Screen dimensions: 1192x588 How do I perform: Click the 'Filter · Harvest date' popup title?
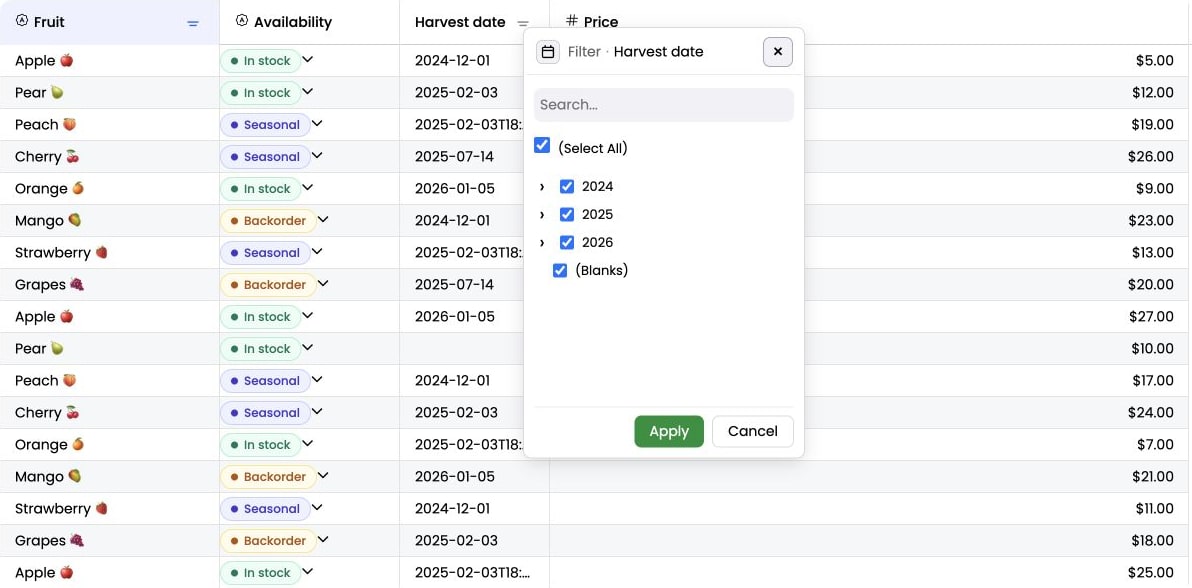click(636, 52)
